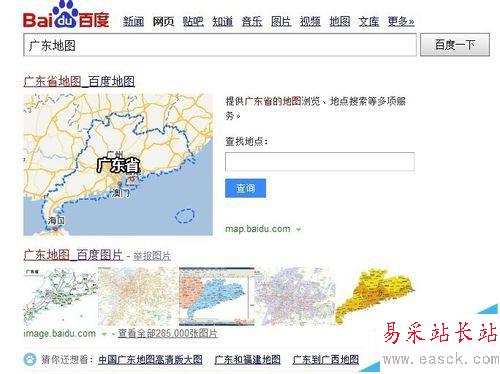Expand the arrow next to image.baidu.com

[104, 334]
